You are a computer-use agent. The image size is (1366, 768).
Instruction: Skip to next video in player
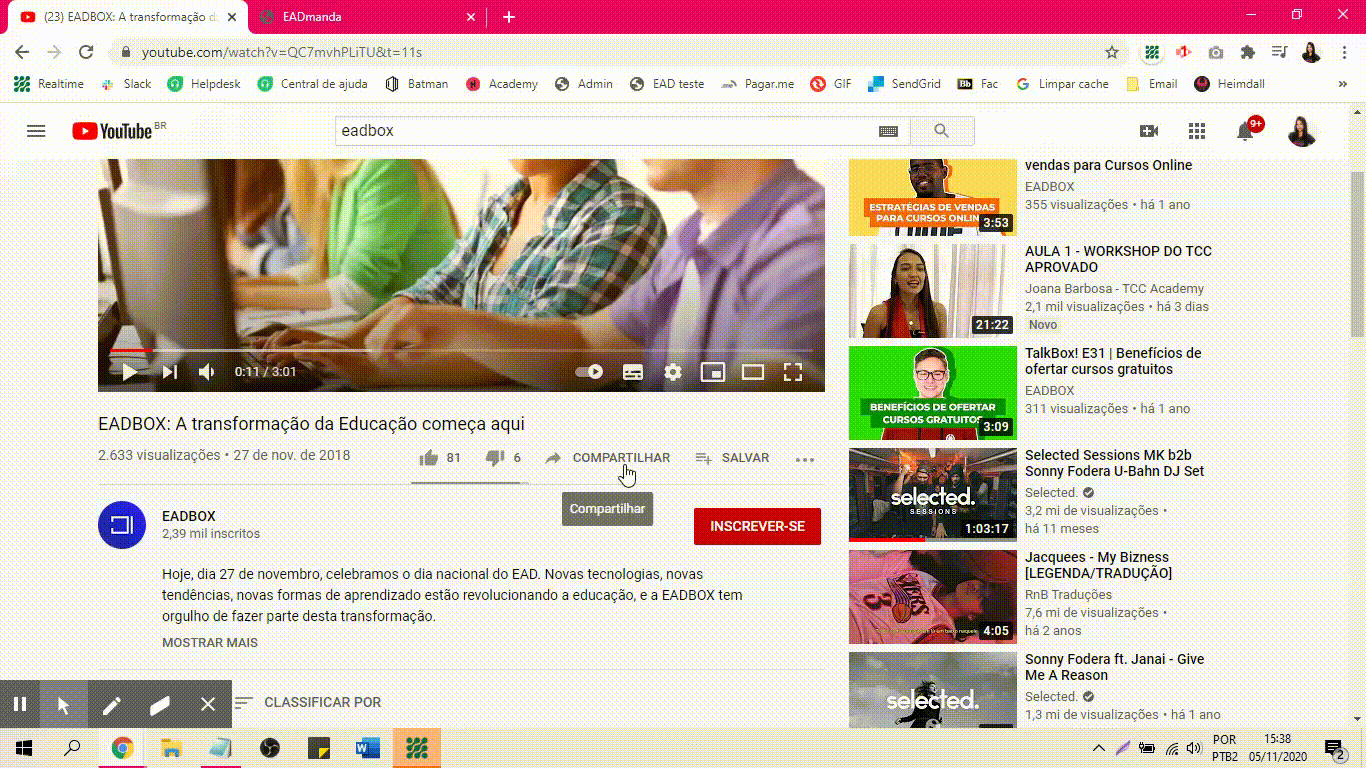click(x=170, y=372)
